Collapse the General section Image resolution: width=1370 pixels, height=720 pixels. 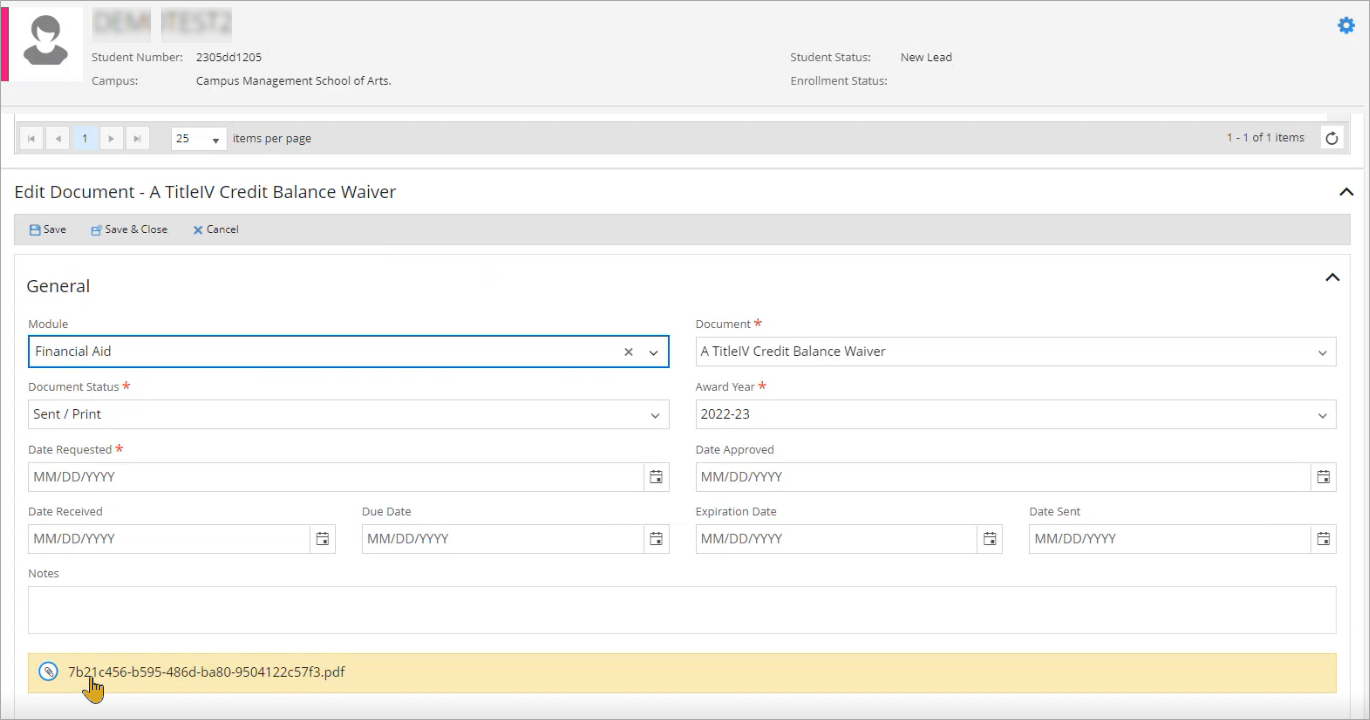(1332, 278)
